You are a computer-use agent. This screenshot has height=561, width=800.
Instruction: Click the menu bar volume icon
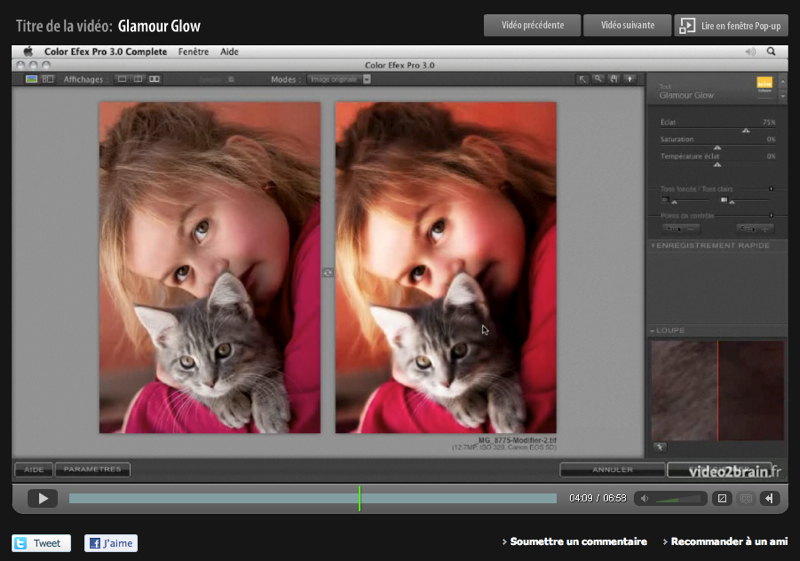tap(750, 52)
